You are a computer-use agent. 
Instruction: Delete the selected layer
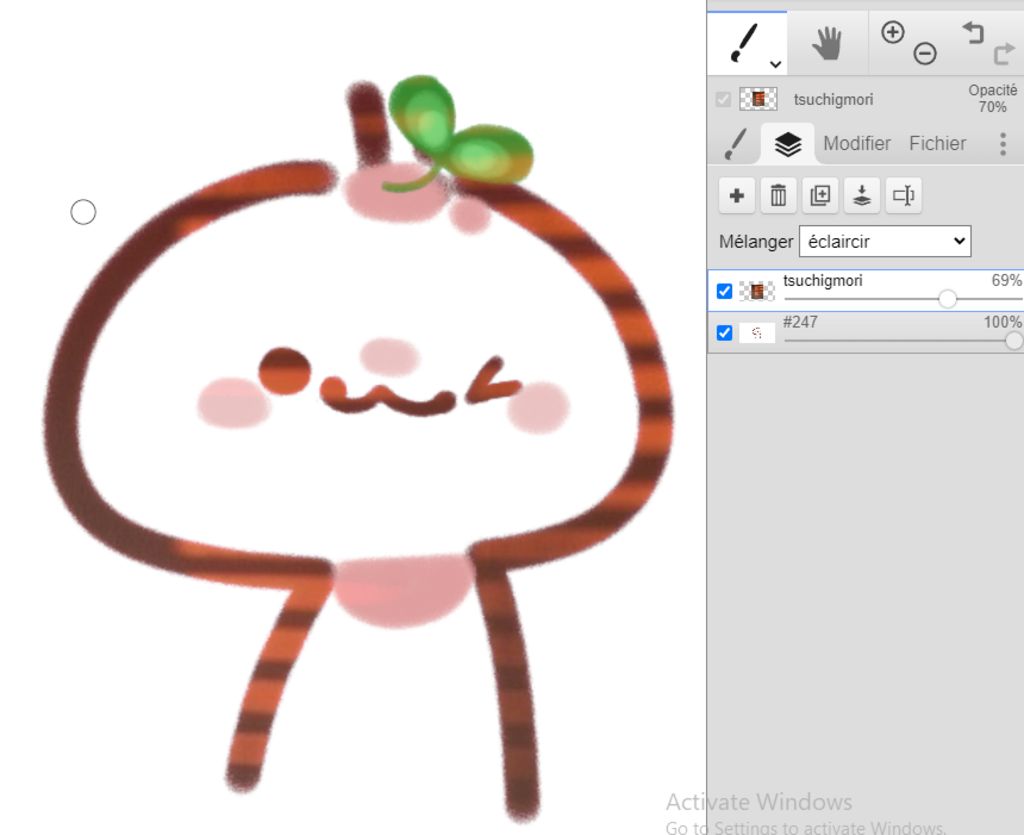click(778, 195)
